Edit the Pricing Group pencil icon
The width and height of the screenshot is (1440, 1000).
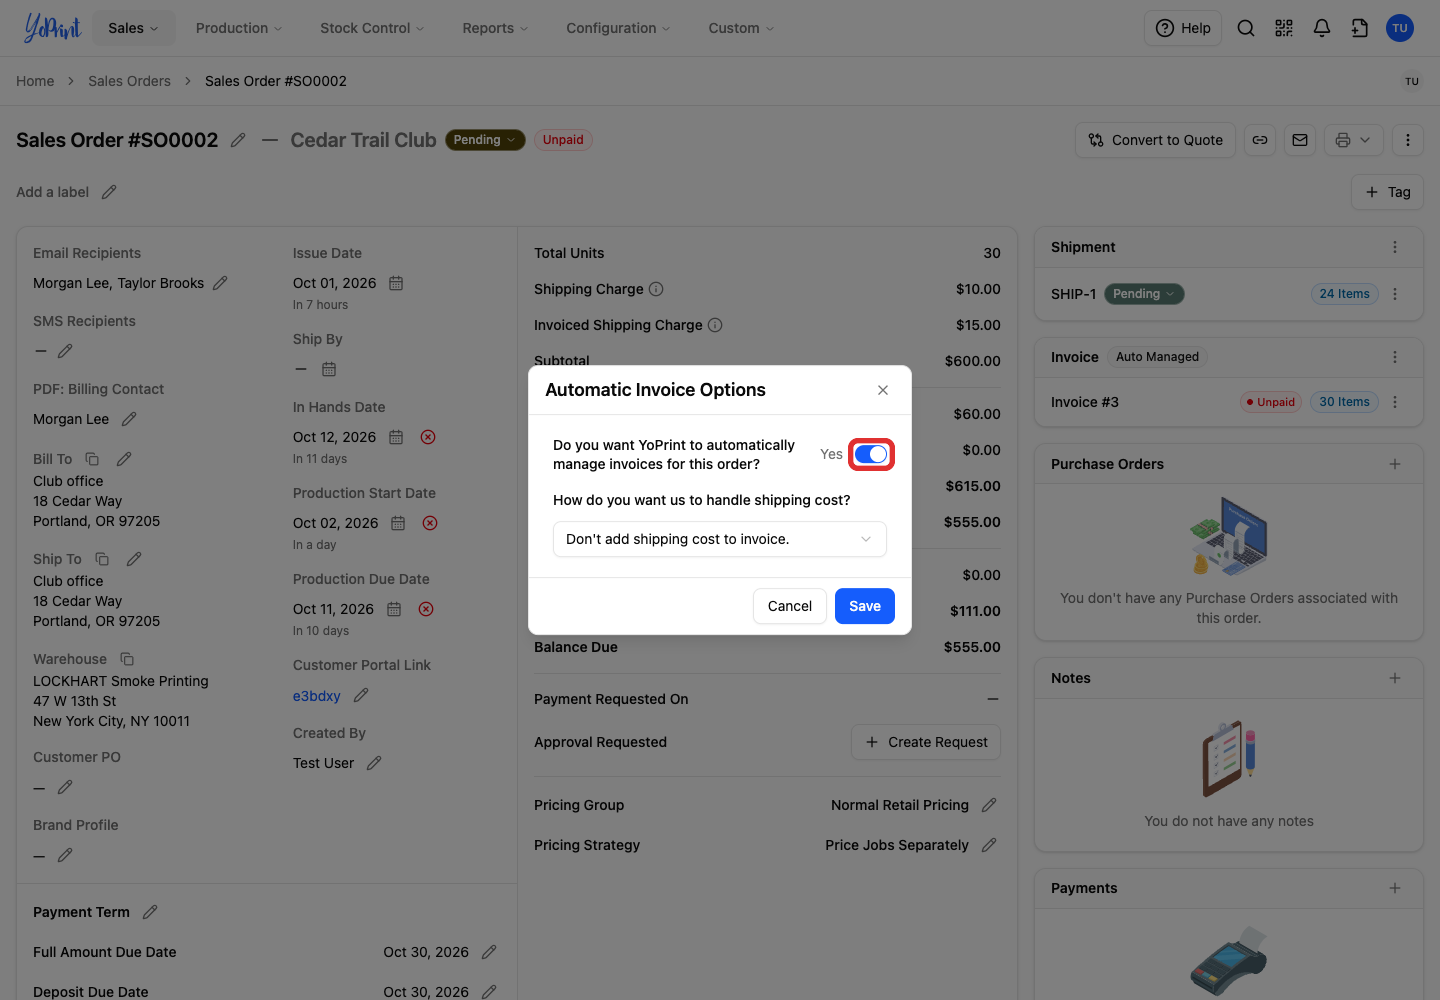coord(989,805)
